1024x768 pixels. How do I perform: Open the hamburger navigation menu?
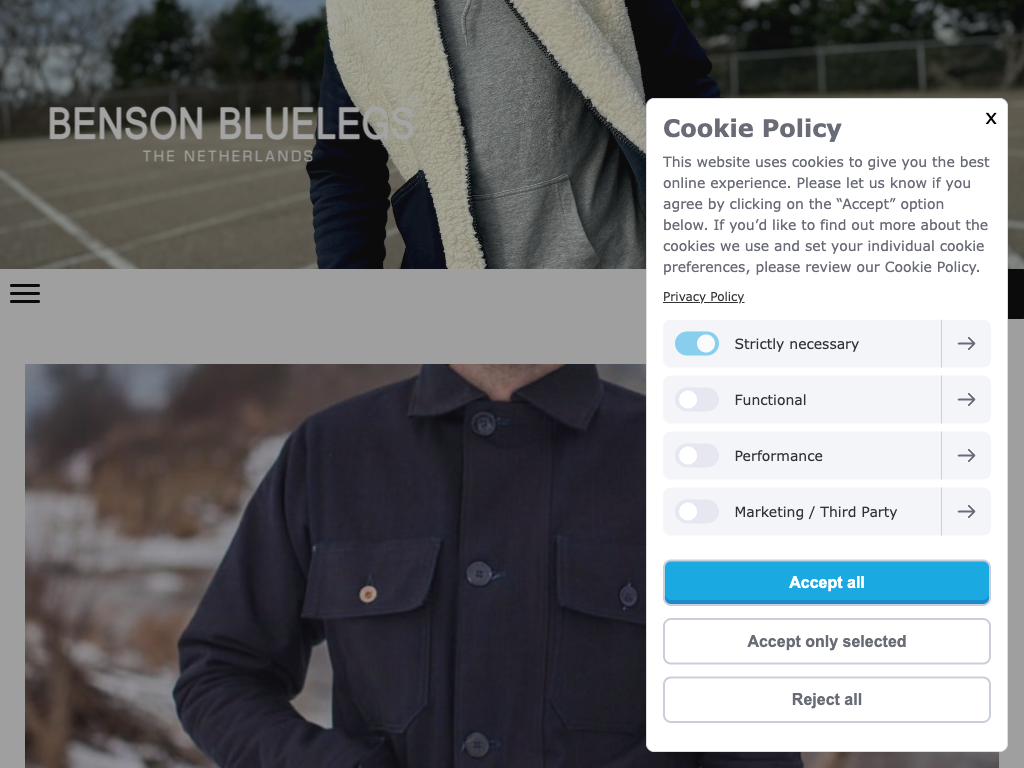[x=25, y=293]
